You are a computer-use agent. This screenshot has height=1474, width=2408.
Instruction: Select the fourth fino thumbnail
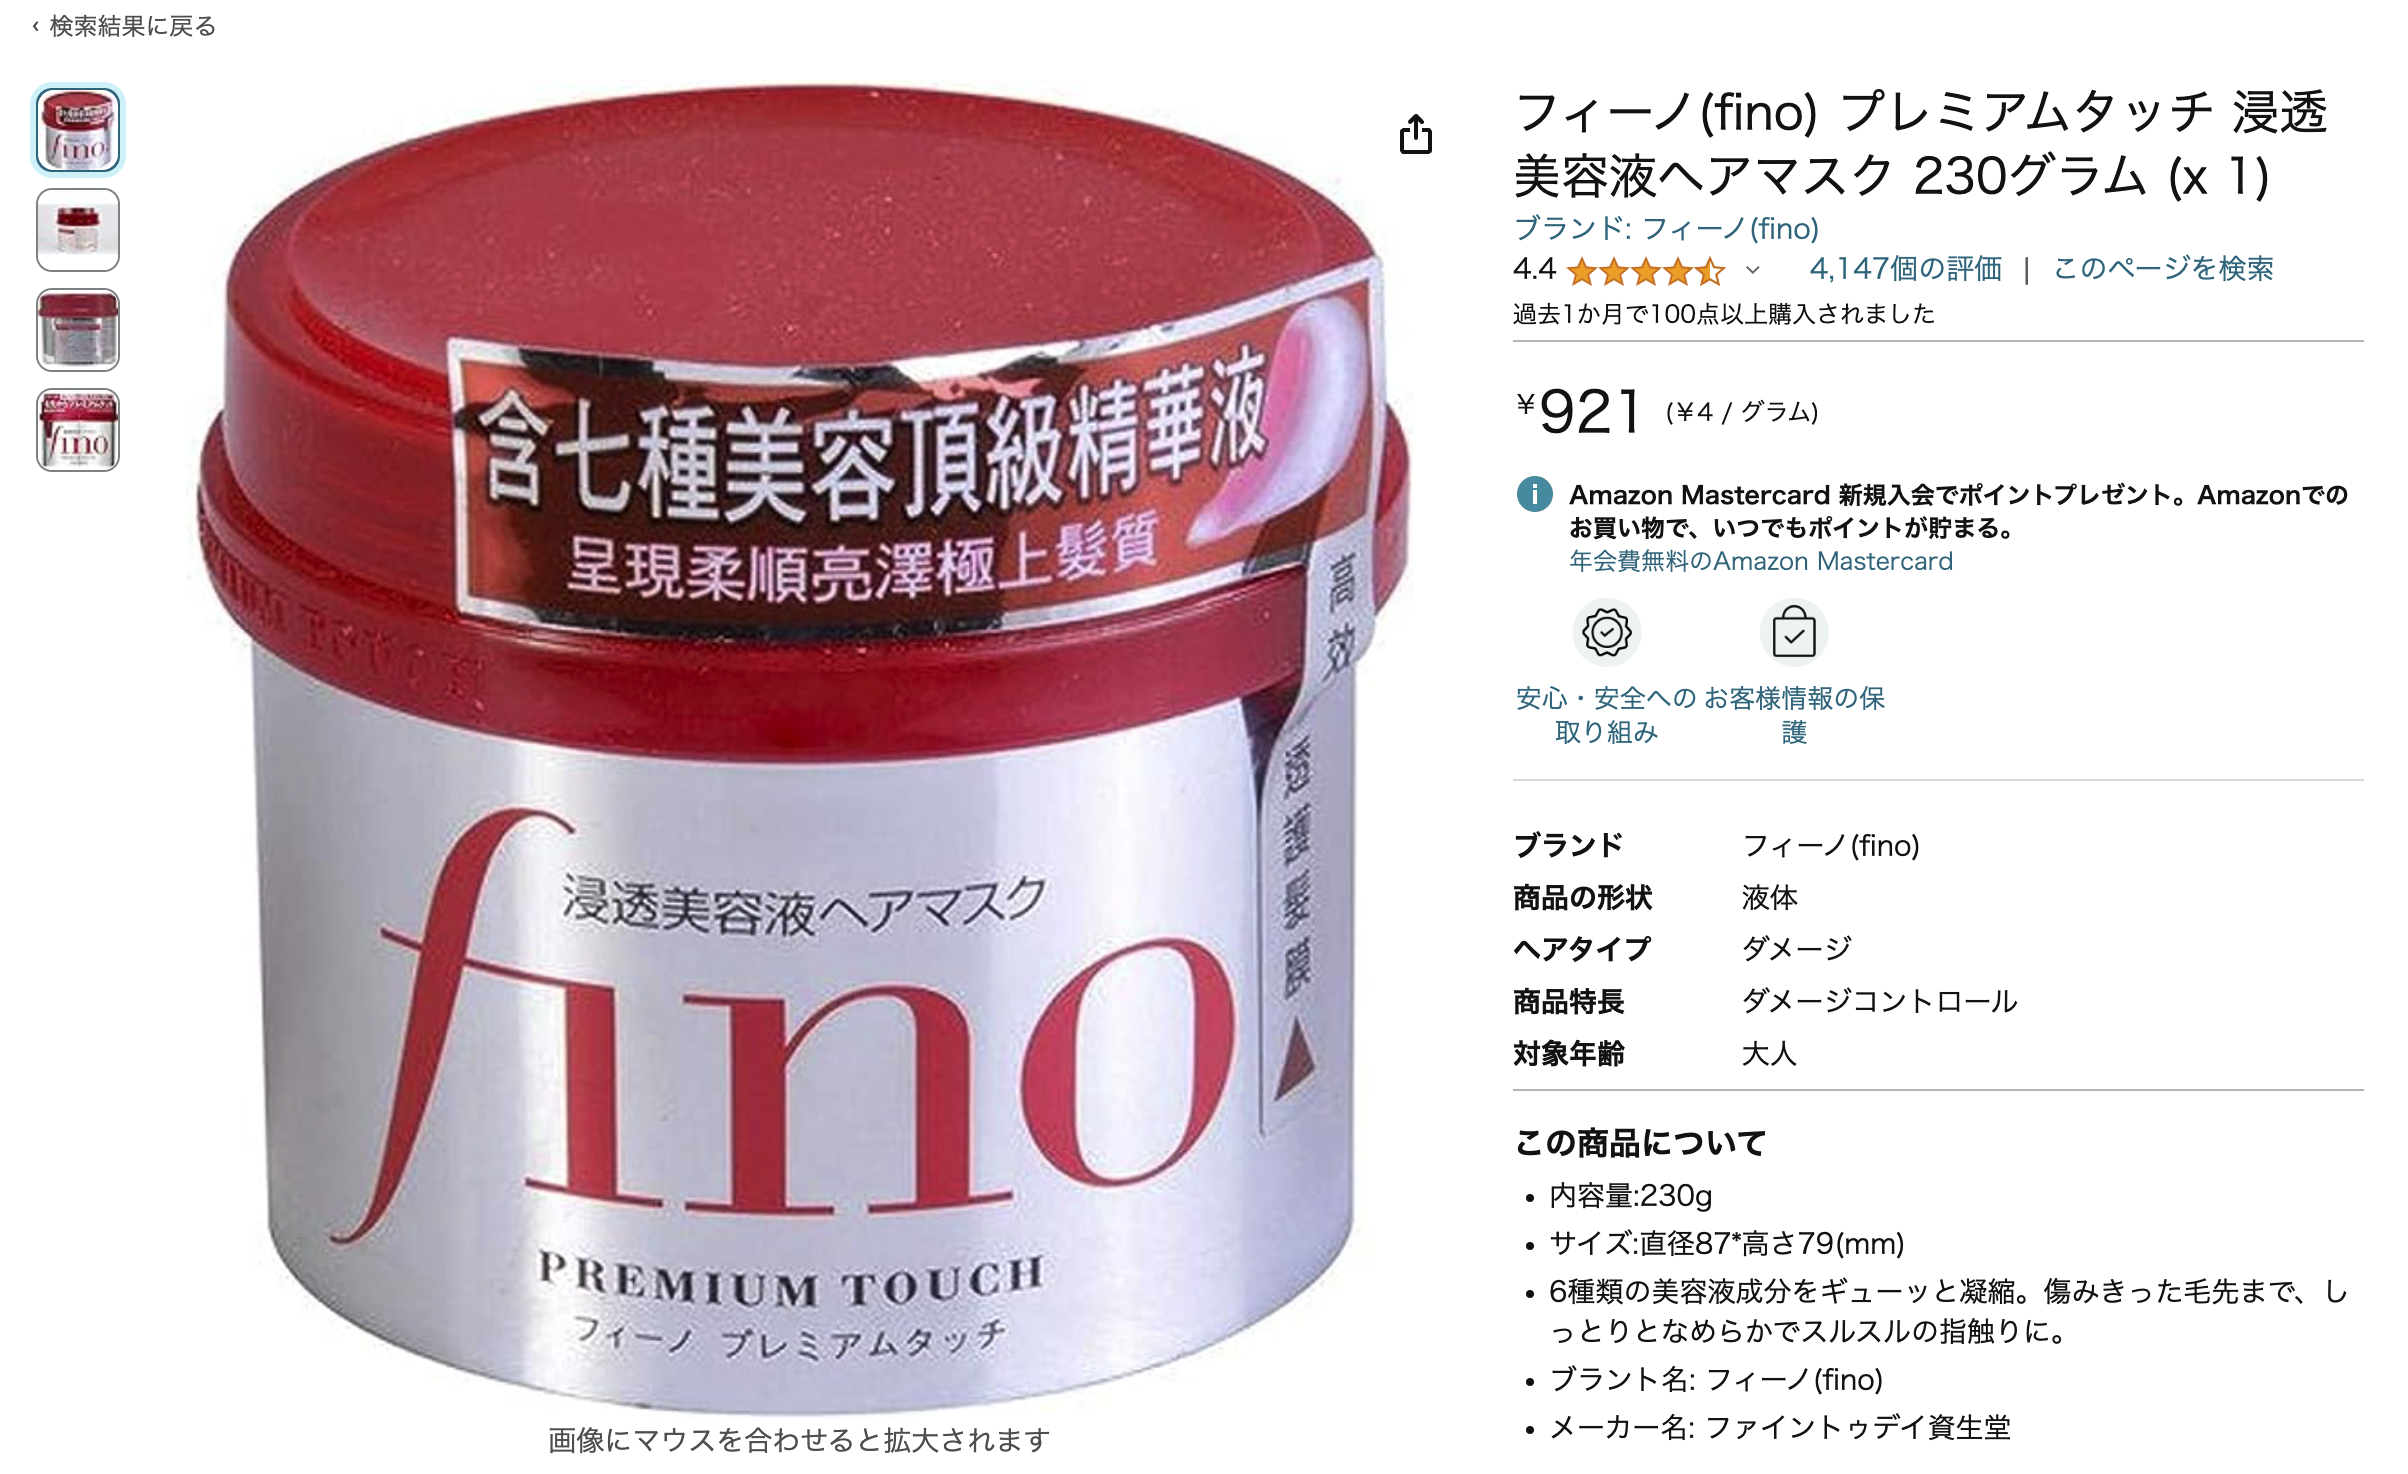point(78,430)
